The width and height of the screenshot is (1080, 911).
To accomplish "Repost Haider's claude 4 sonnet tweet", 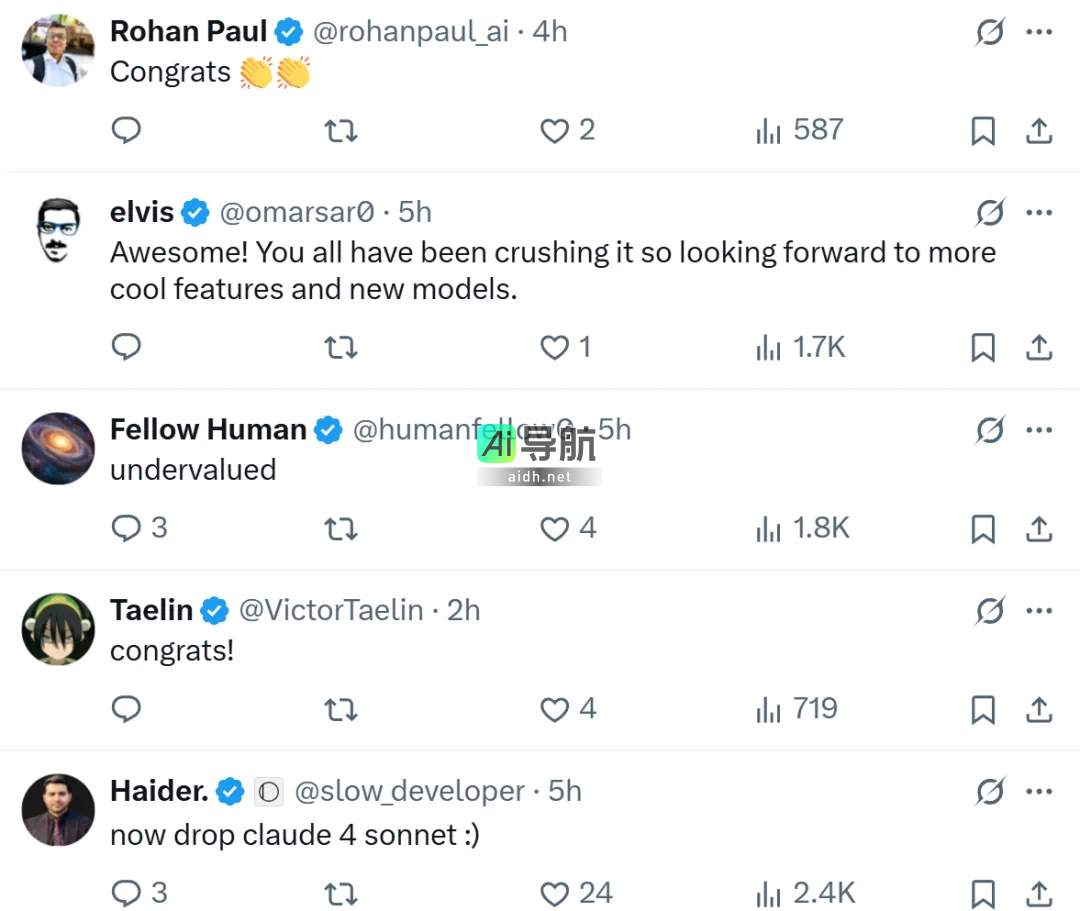I will [341, 893].
